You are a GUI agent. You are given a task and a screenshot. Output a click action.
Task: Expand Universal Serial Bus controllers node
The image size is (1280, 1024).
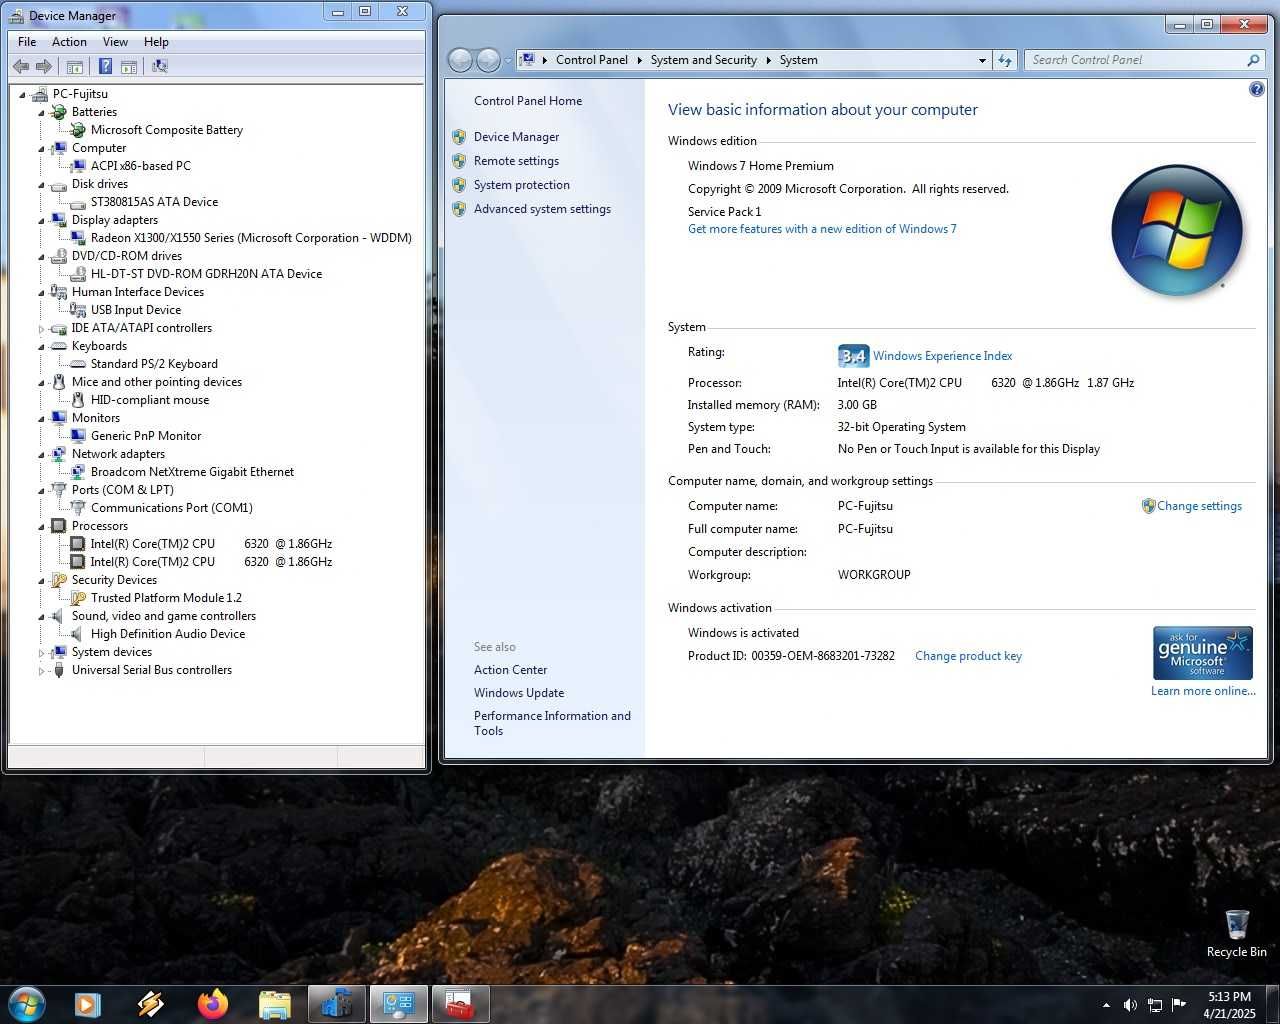[42, 671]
